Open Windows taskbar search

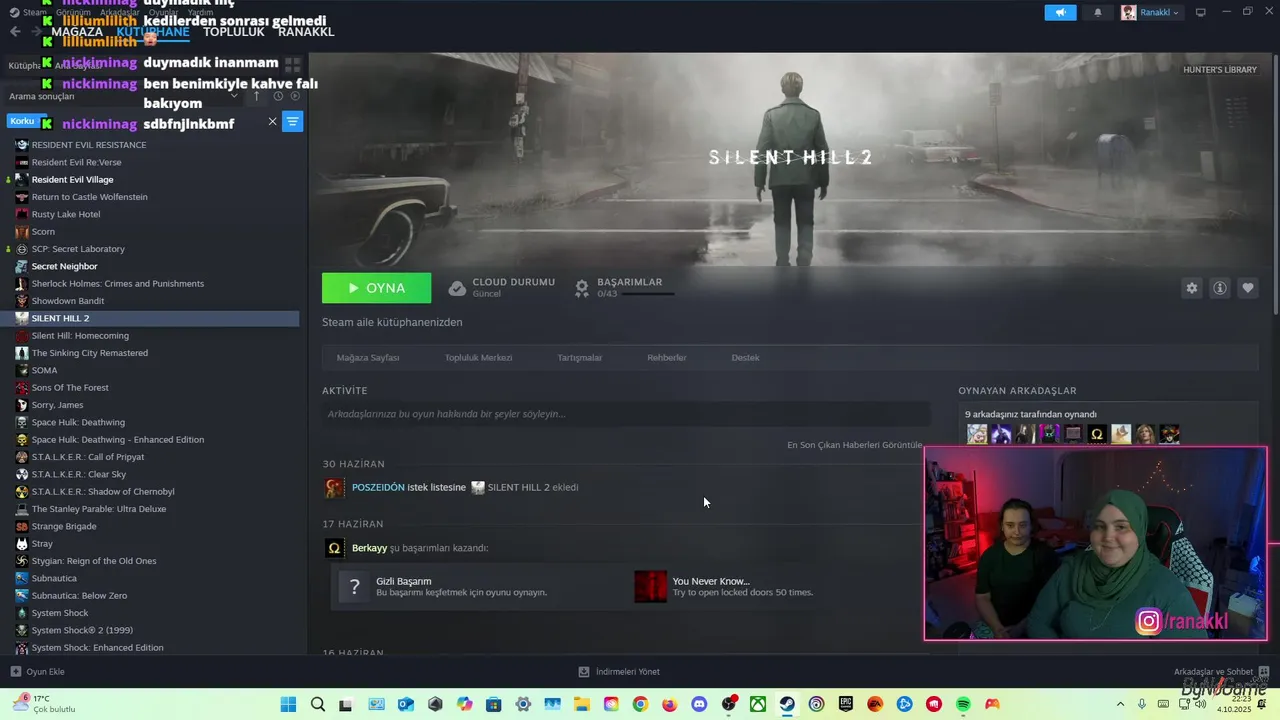click(318, 705)
